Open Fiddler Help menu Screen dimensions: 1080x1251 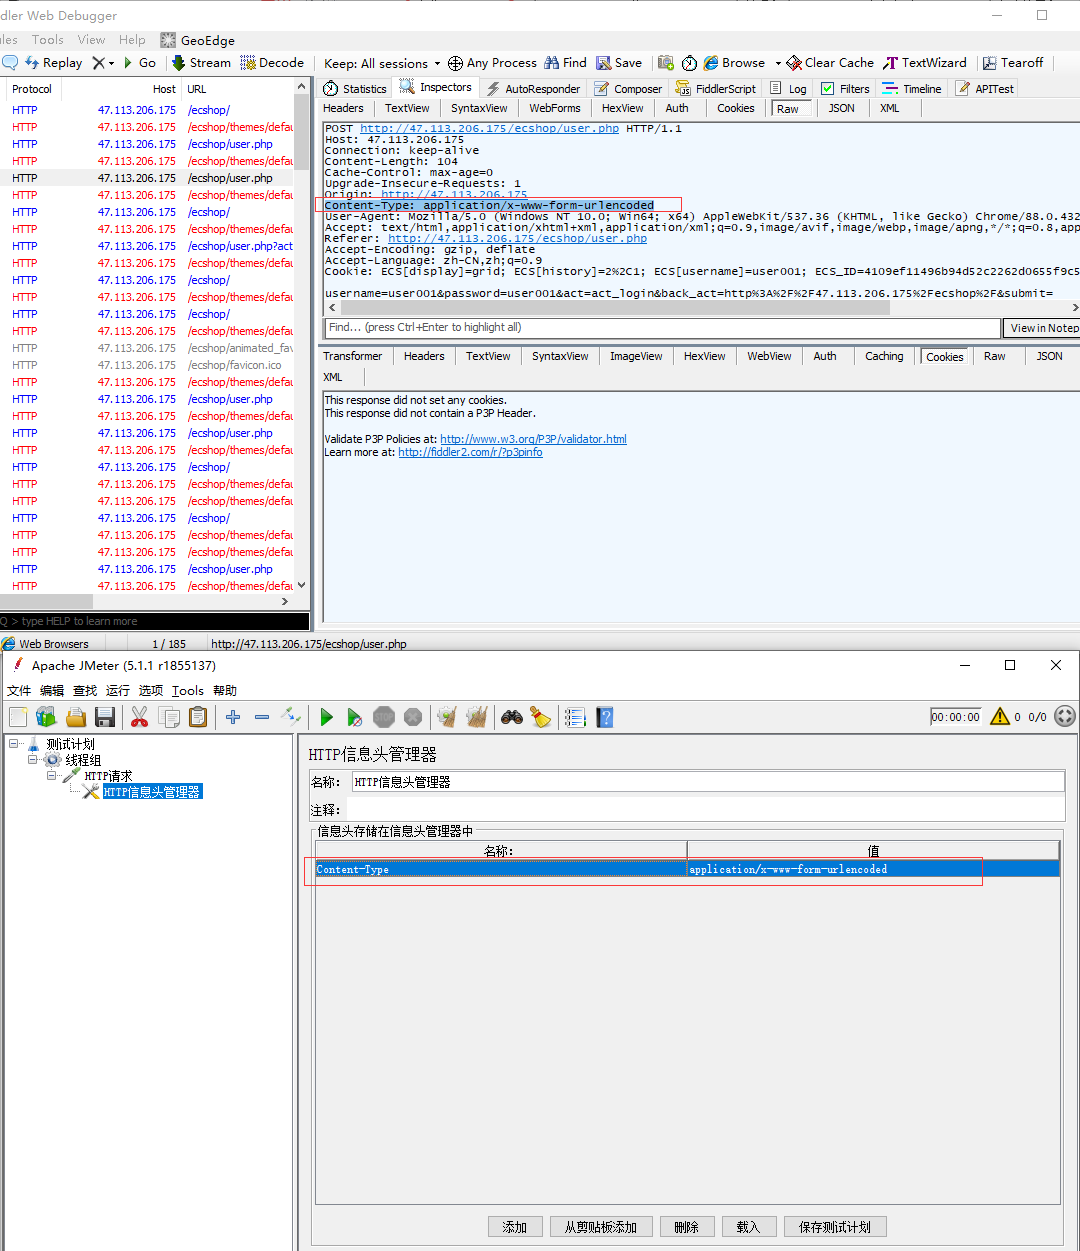[132, 40]
